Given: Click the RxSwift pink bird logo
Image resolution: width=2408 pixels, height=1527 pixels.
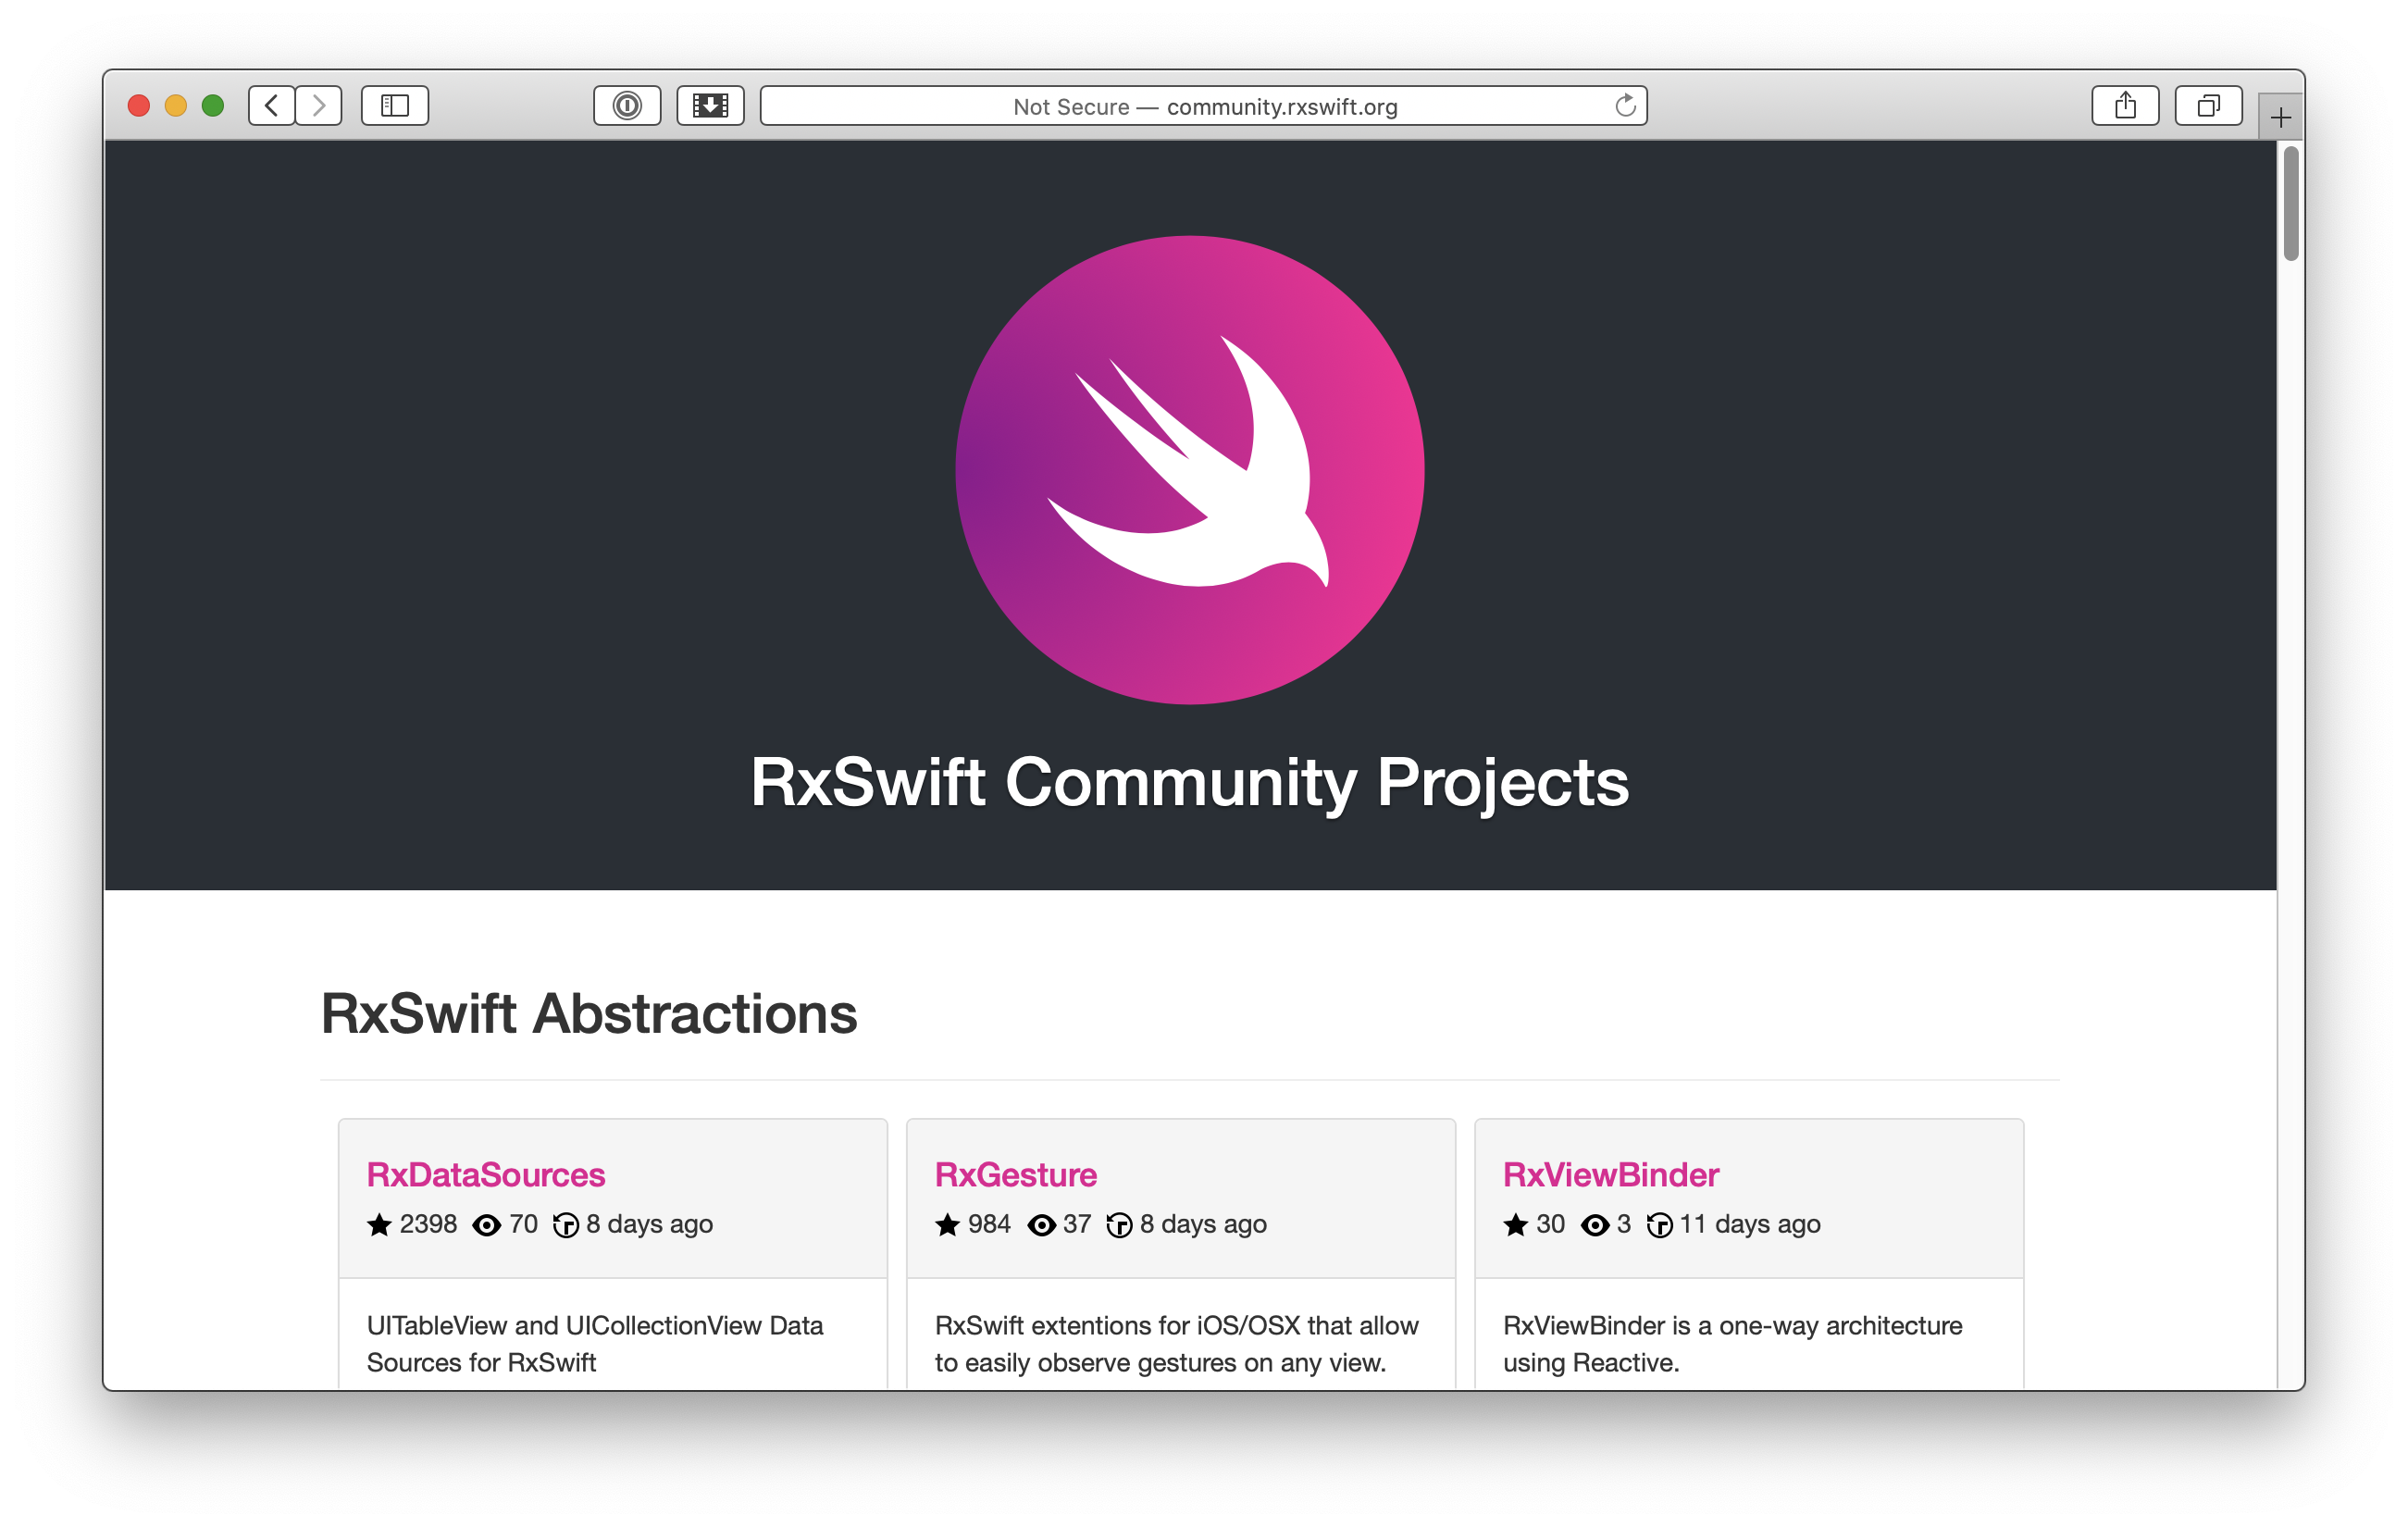Looking at the screenshot, I should point(1189,470).
